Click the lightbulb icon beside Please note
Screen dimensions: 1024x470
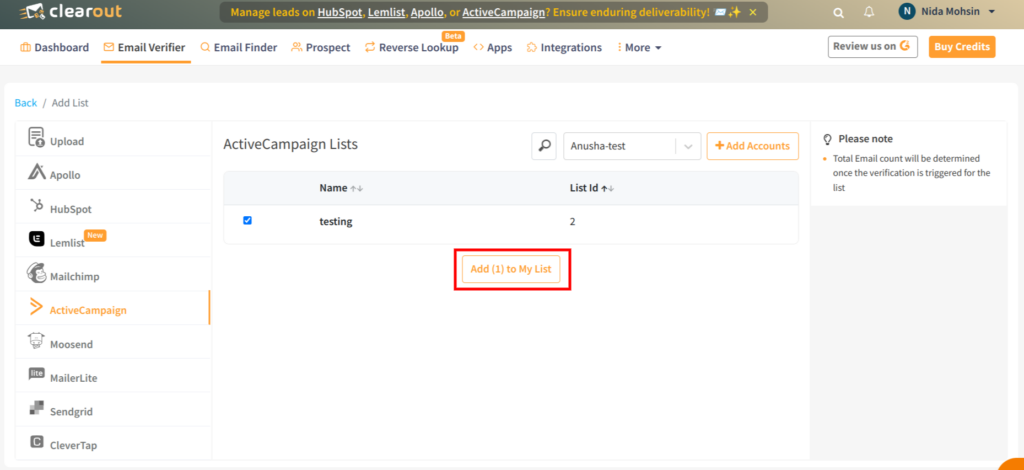(827, 139)
